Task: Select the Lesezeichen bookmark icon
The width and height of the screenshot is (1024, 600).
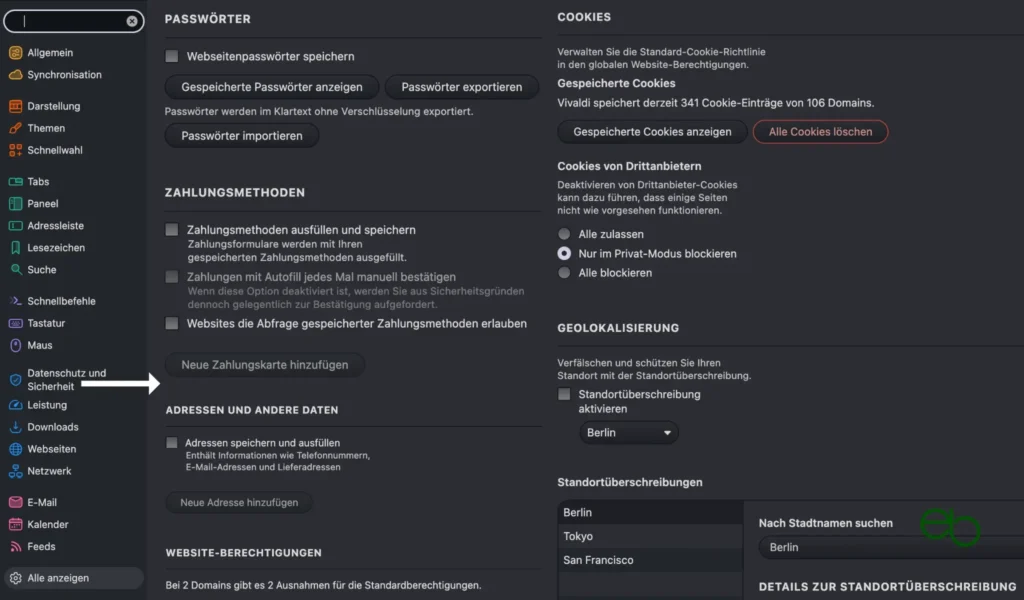Action: coord(15,247)
